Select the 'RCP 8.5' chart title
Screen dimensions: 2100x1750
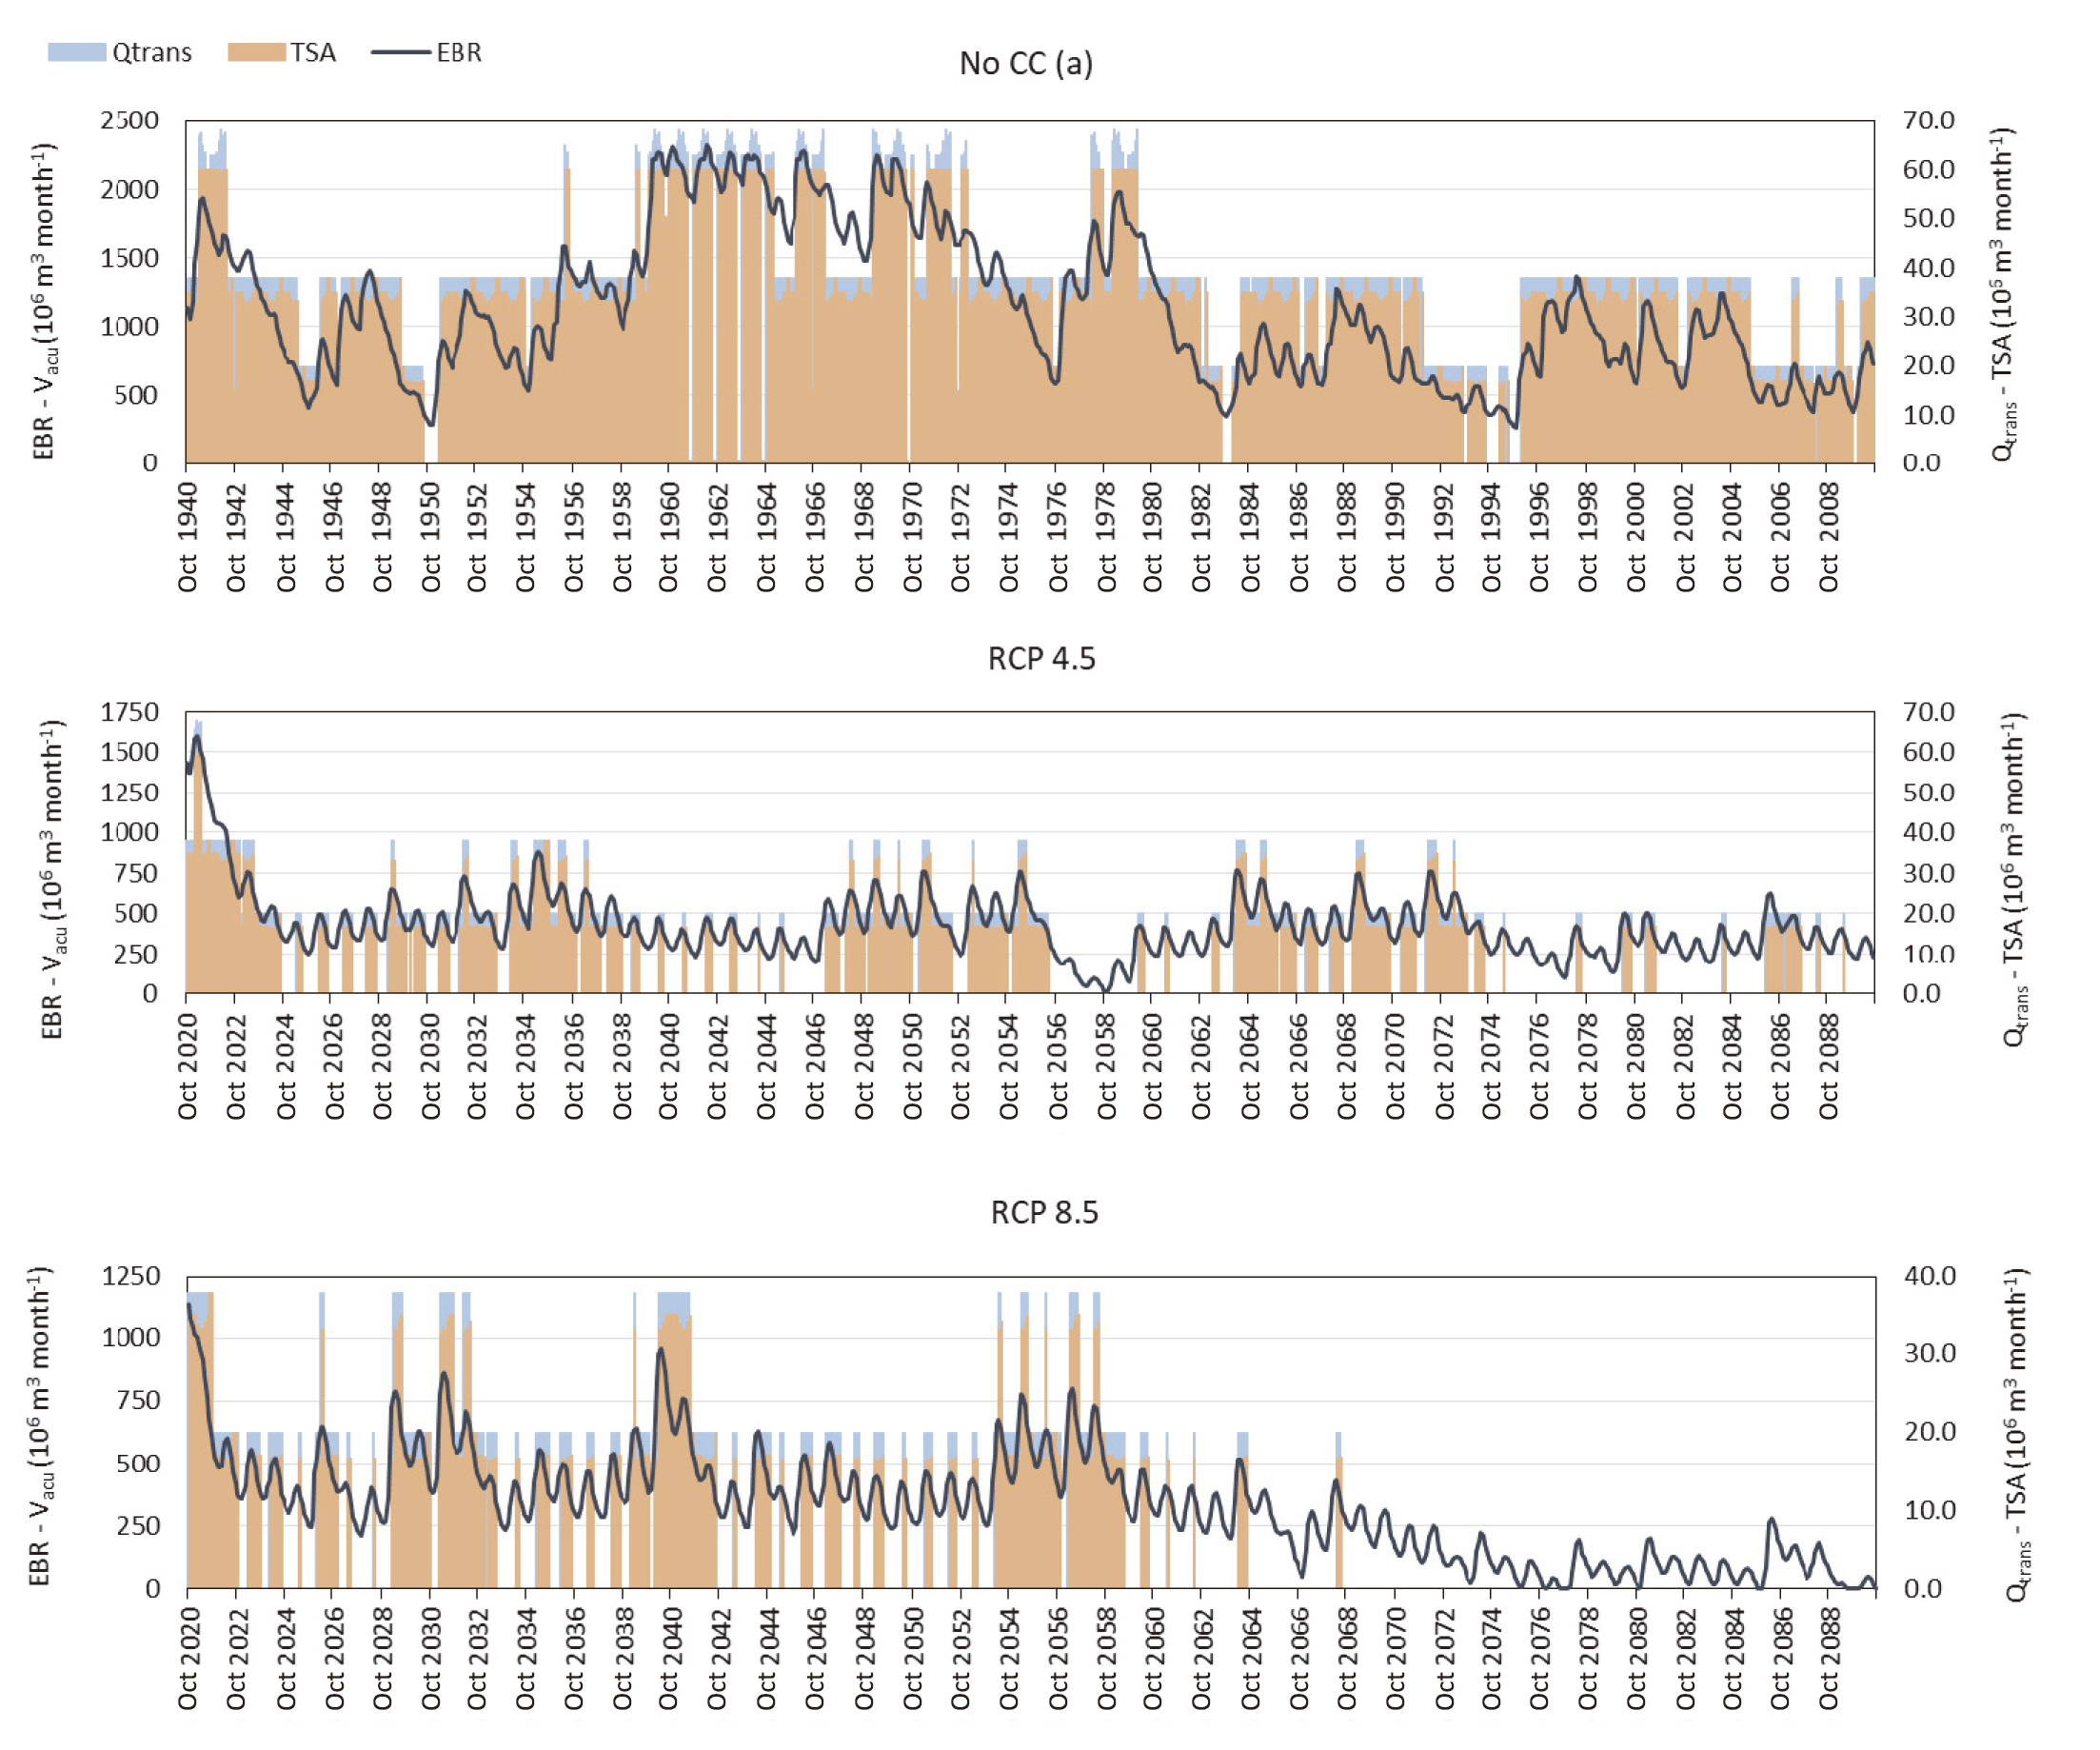[x=1044, y=1212]
